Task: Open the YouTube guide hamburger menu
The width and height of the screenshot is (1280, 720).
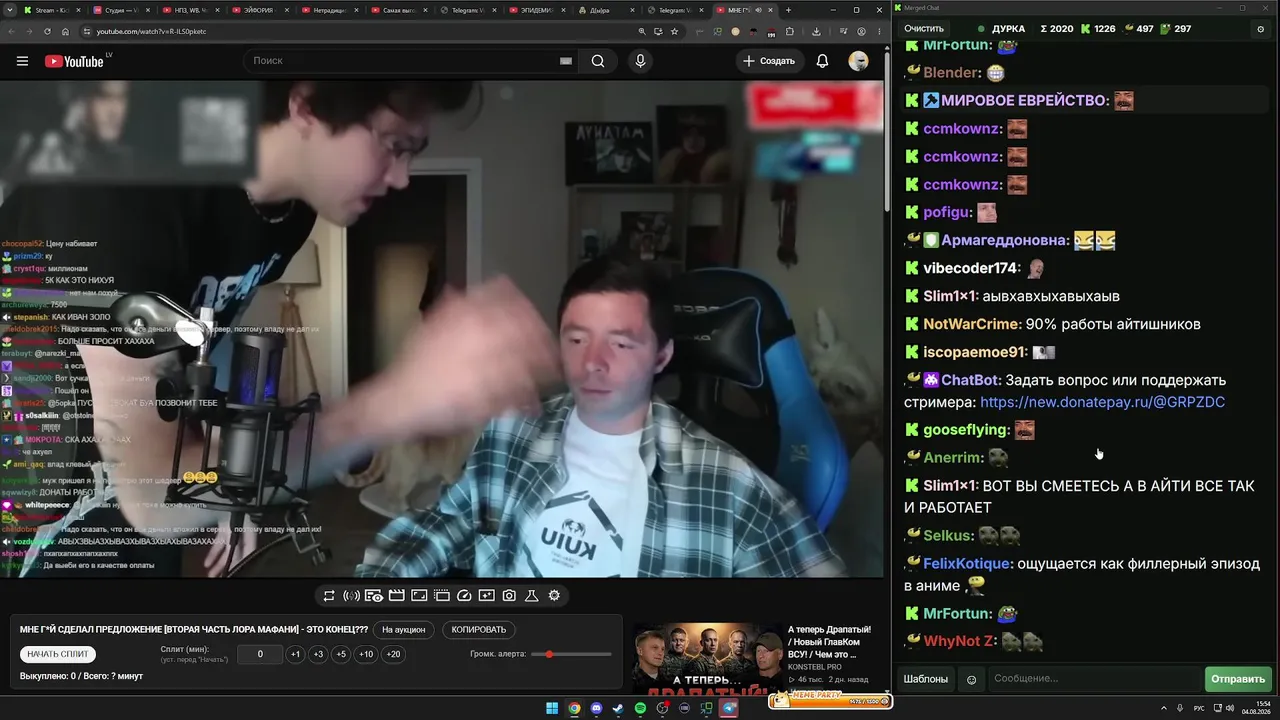Action: click(x=22, y=61)
